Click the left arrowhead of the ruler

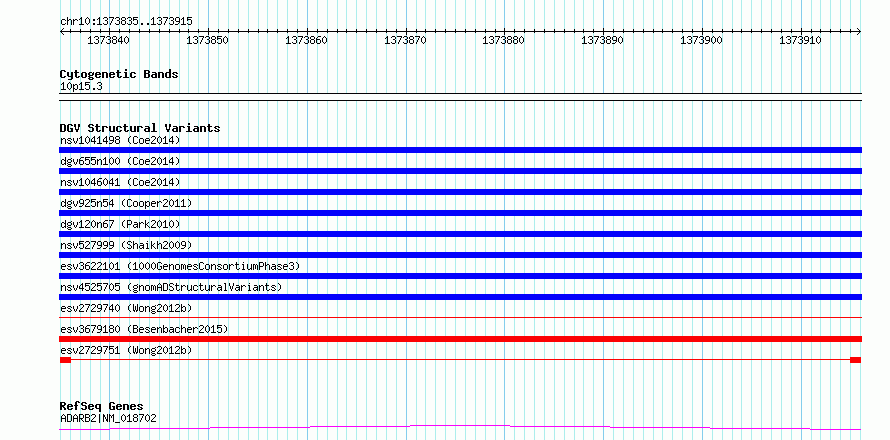click(62, 32)
